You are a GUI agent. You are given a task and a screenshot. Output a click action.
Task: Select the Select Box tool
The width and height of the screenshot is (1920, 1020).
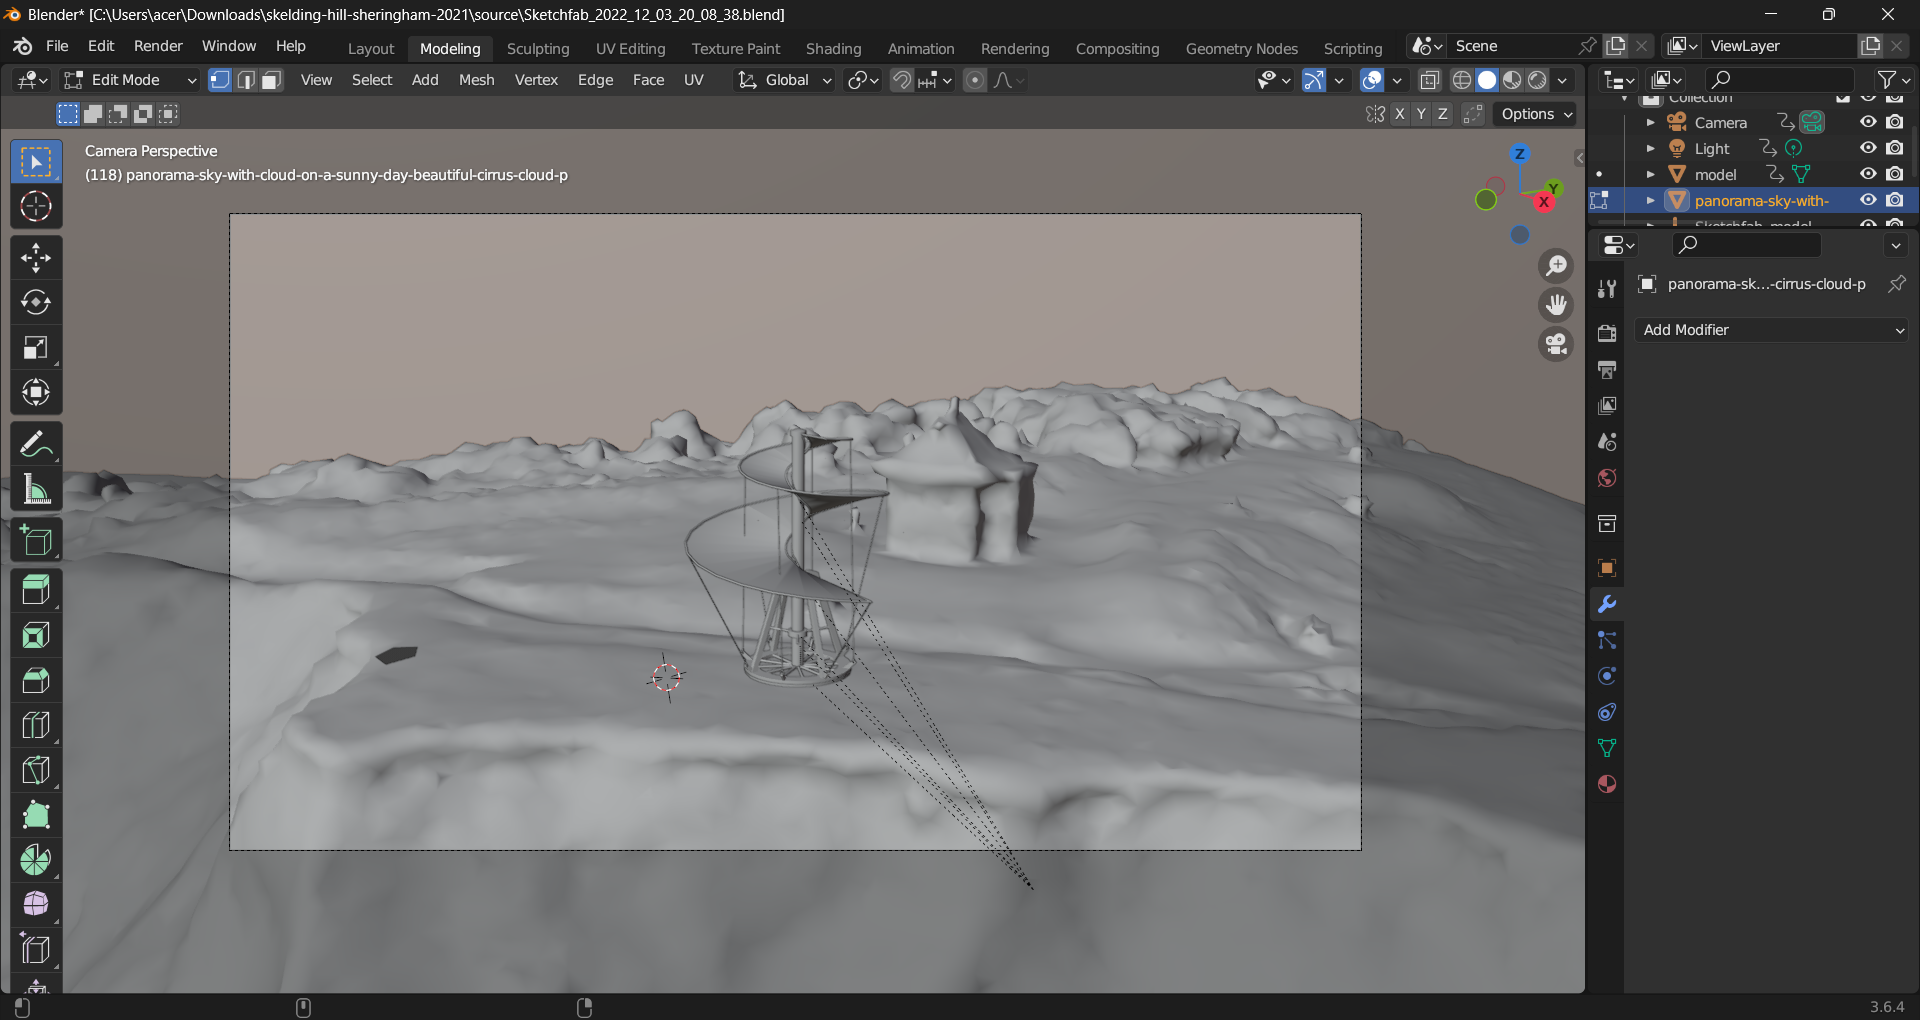[x=36, y=162]
